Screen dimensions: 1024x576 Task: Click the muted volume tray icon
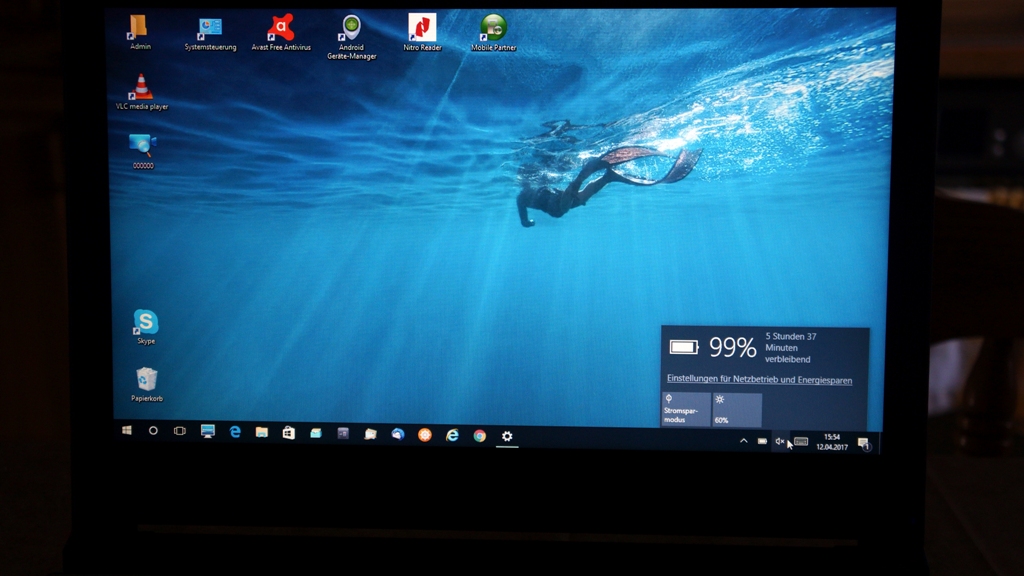pos(779,441)
